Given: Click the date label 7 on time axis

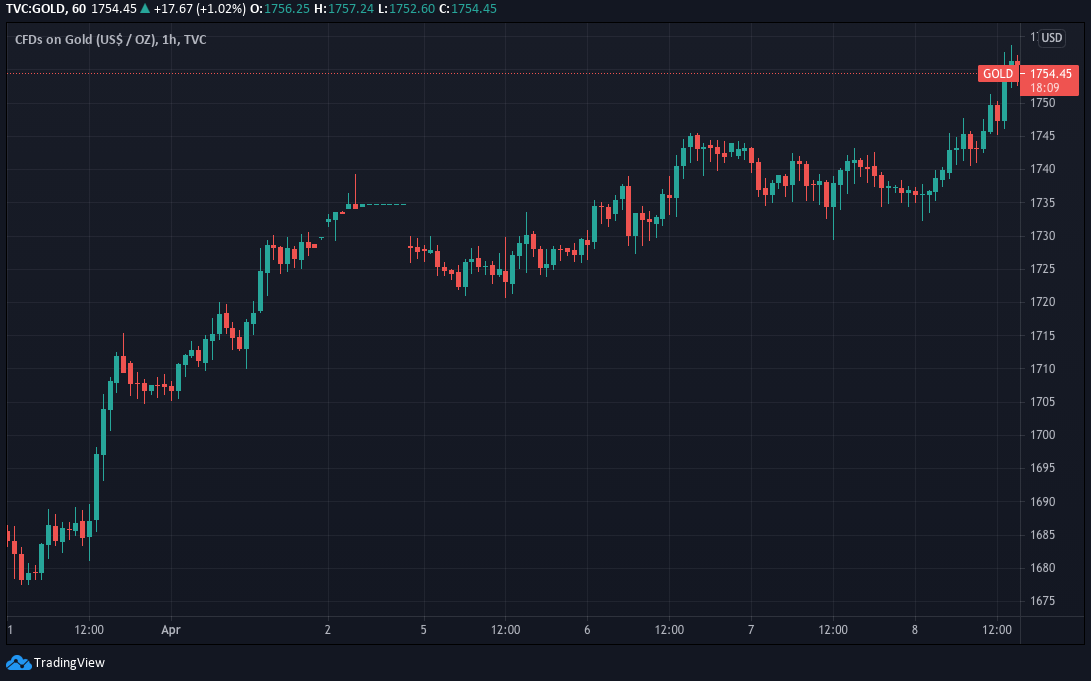Looking at the screenshot, I should [x=751, y=630].
